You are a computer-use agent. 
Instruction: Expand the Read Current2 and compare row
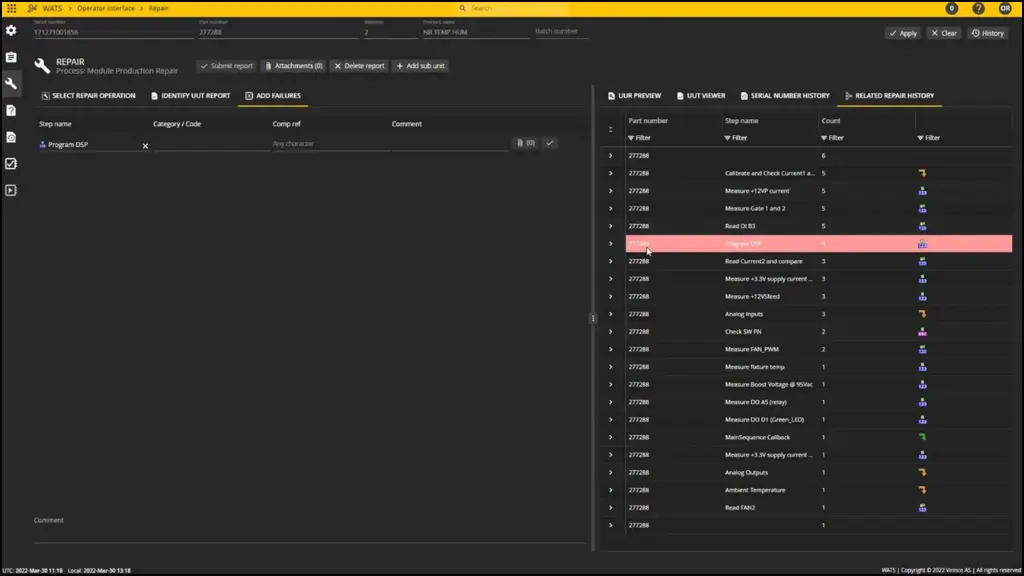click(x=611, y=261)
